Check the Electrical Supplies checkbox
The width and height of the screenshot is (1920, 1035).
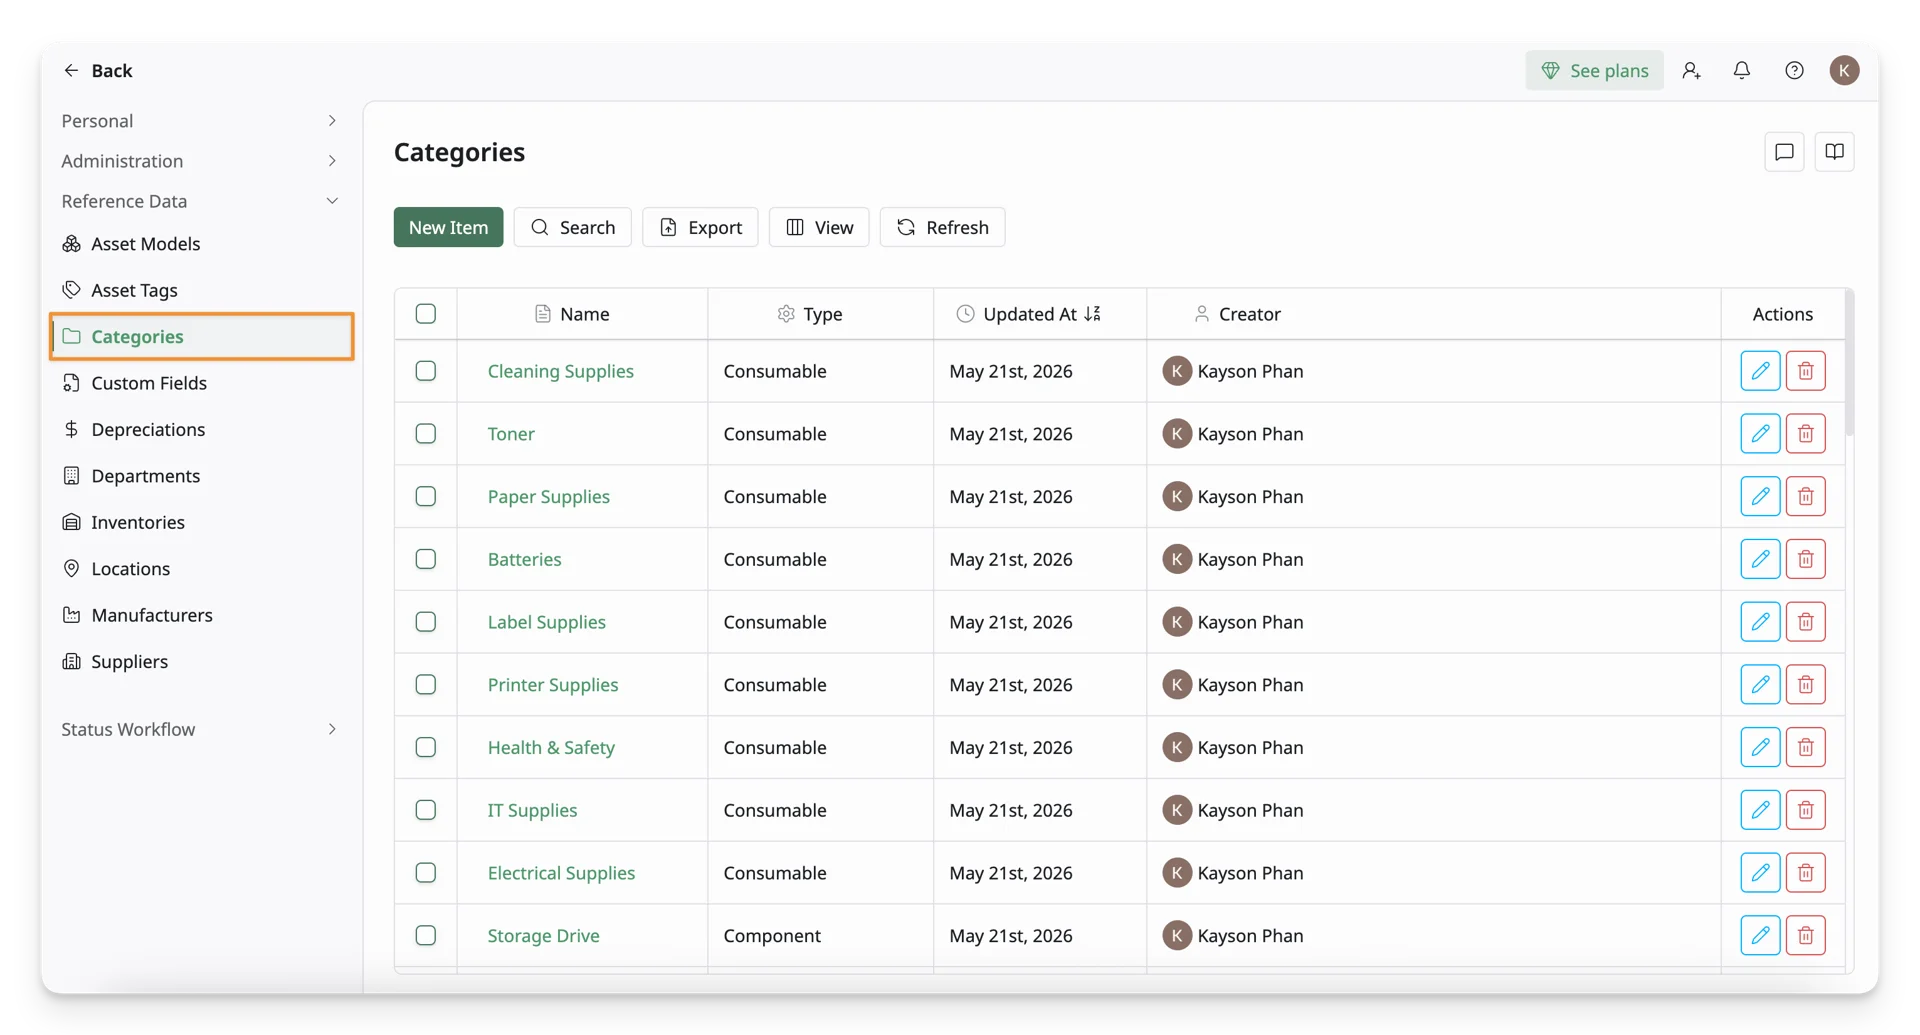pos(426,873)
